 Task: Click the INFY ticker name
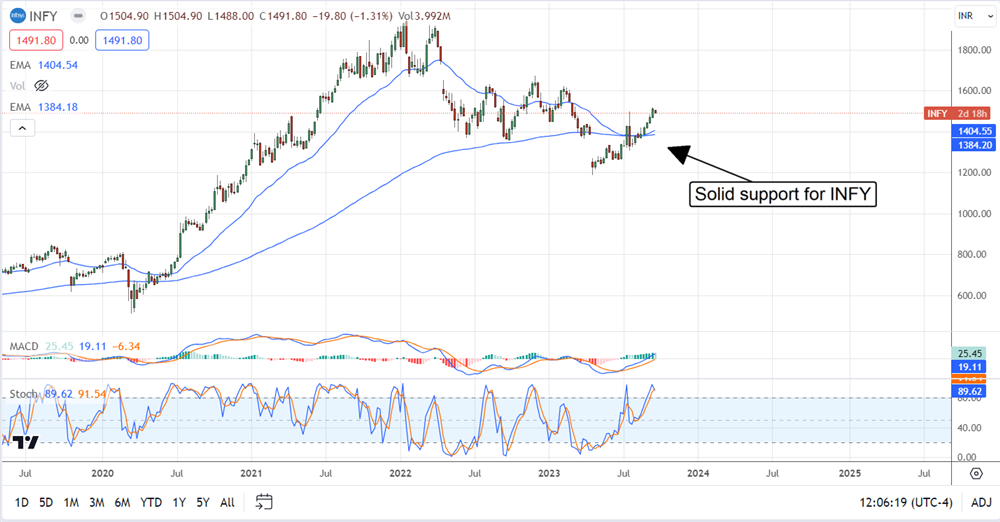43,16
